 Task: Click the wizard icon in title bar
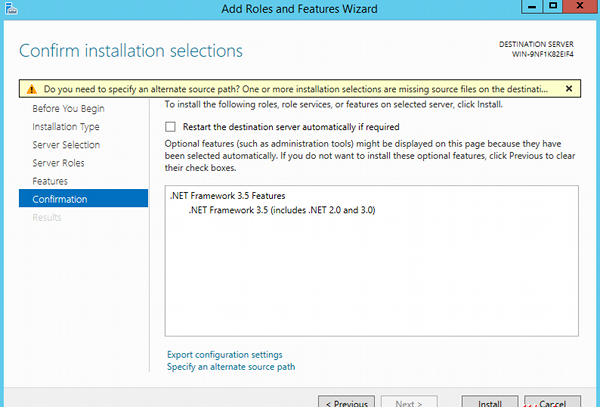(x=11, y=8)
